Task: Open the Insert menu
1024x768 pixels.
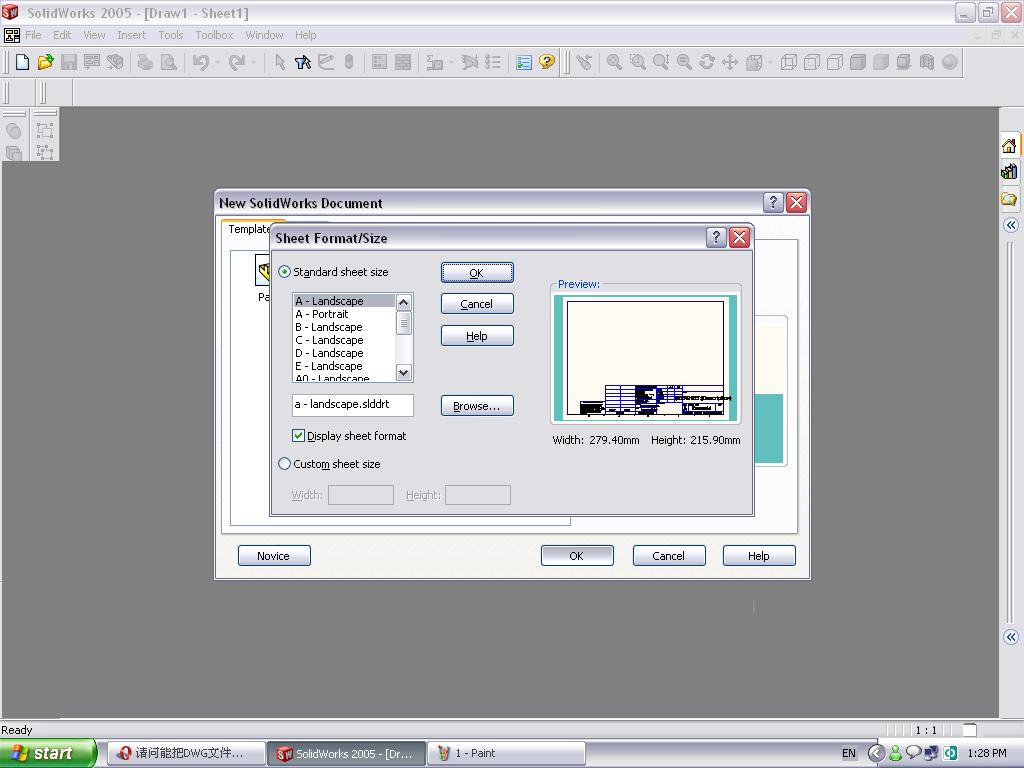Action: tap(131, 35)
